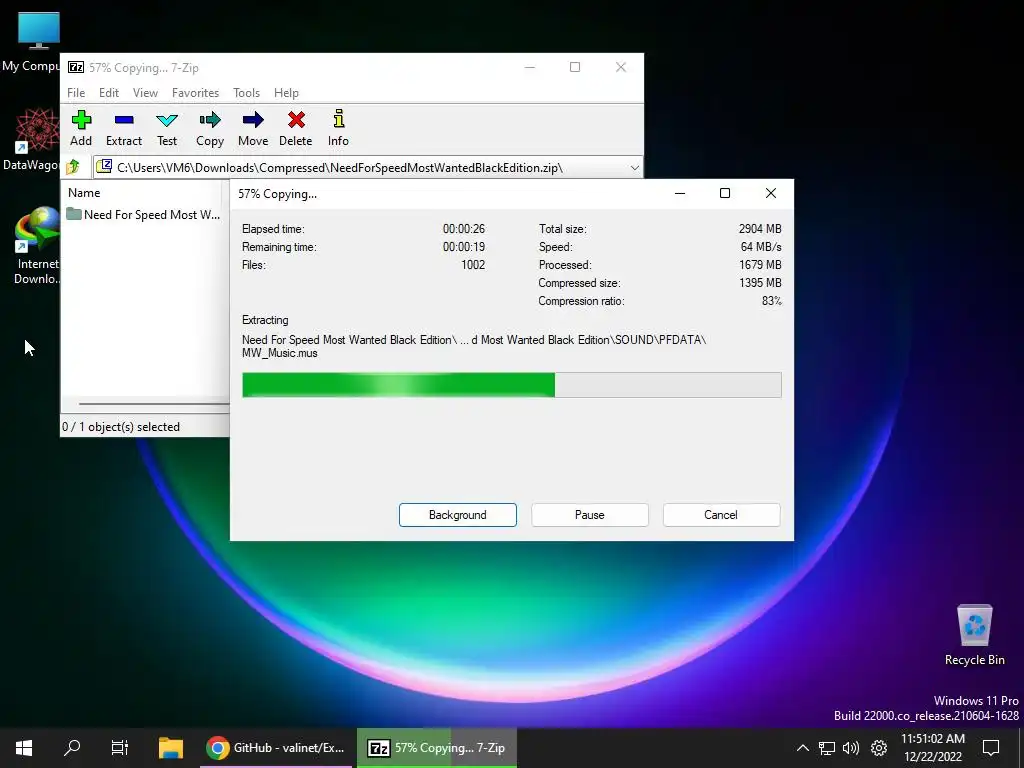Click the 7-Zip Copying taskbar button
The image size is (1024, 768).
pyautogui.click(x=437, y=748)
